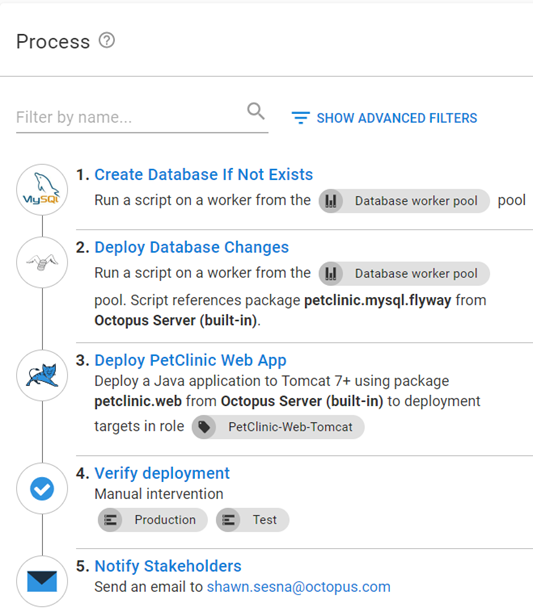
Task: Click the Manual intervention description
Action: click(x=159, y=494)
